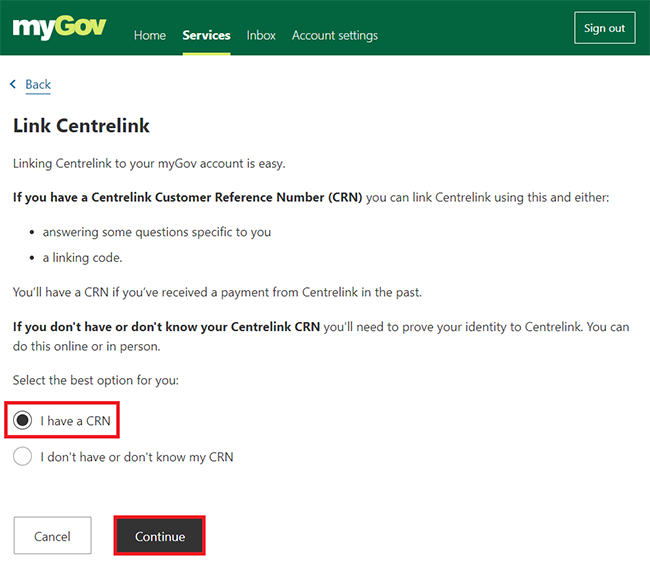This screenshot has width=650, height=568.
Task: Open Account settings in the navigation
Action: (335, 36)
